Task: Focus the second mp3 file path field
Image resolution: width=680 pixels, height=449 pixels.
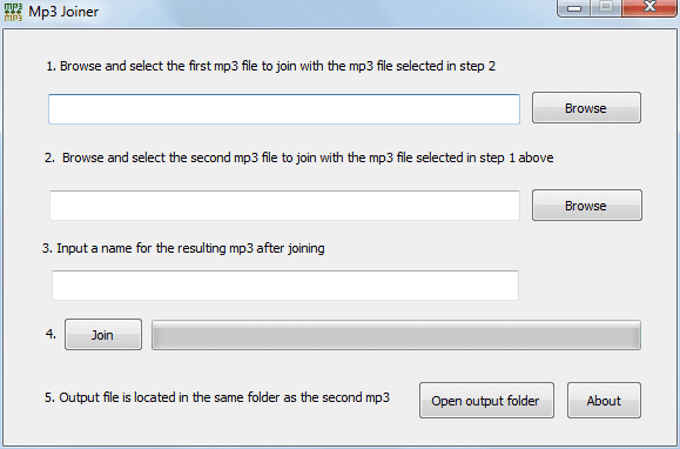Action: (284, 205)
